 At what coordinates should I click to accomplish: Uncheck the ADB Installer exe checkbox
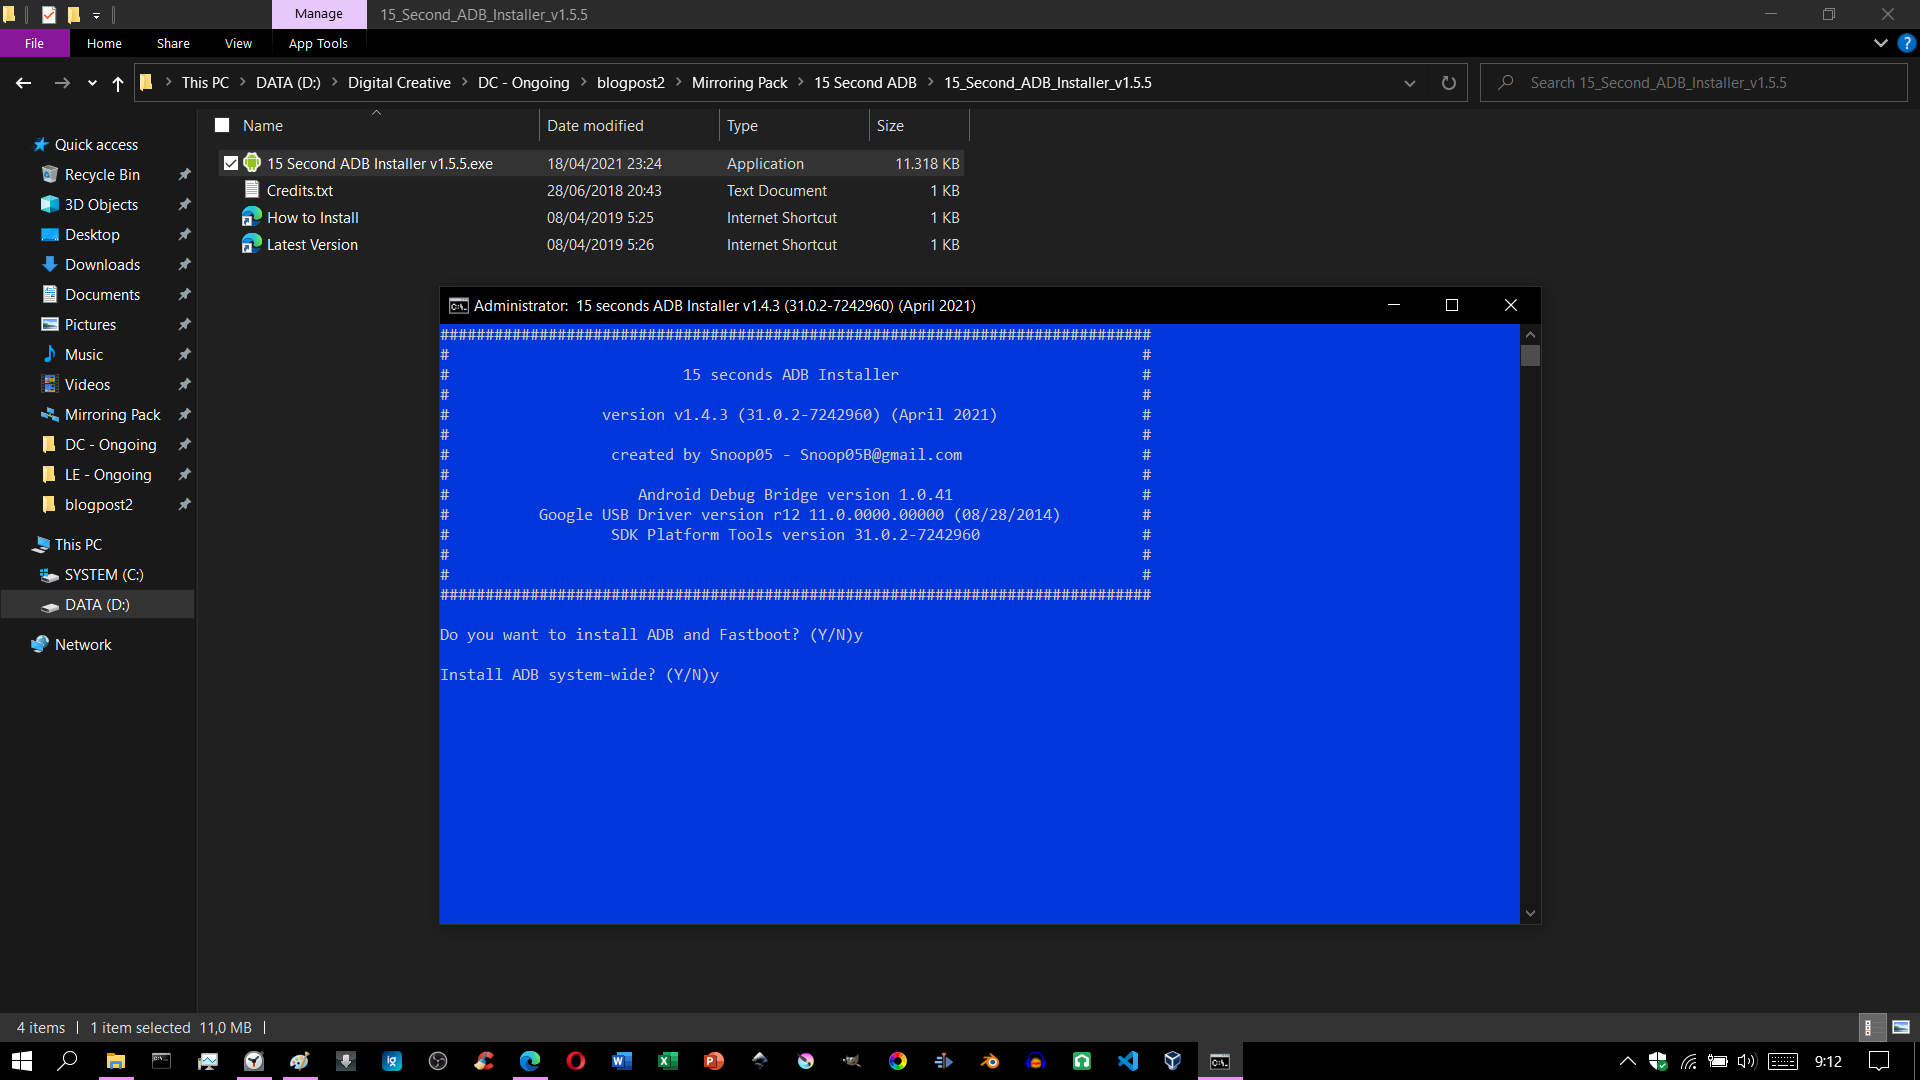(x=230, y=162)
